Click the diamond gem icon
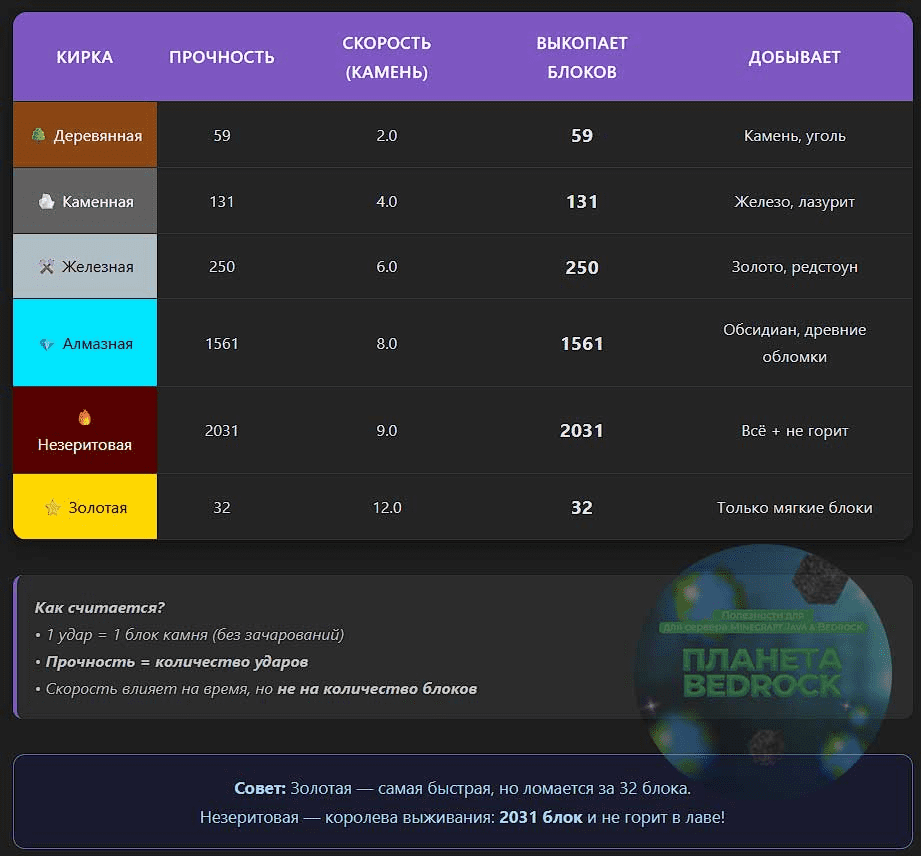Viewport: 921px width, 856px height. click(x=47, y=344)
